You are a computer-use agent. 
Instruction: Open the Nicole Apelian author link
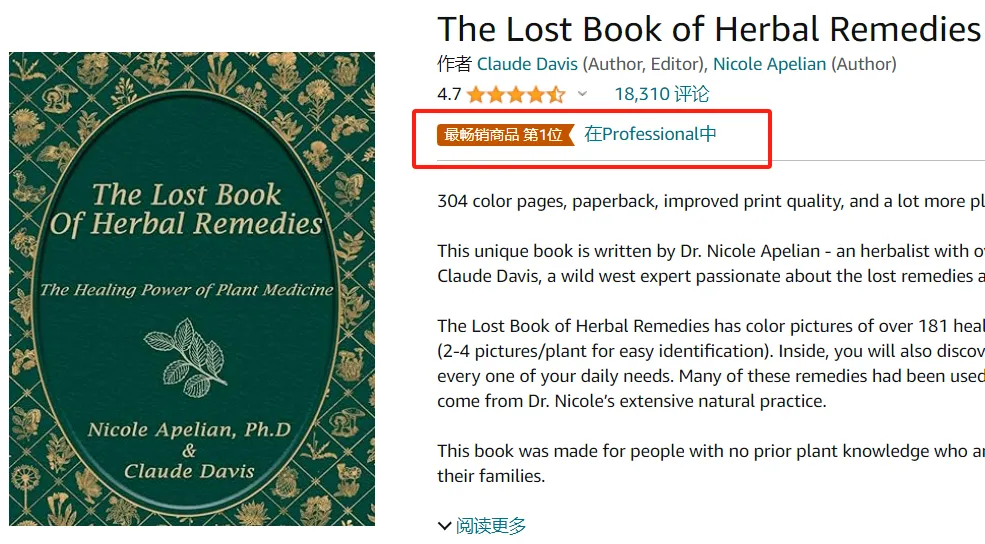point(769,64)
